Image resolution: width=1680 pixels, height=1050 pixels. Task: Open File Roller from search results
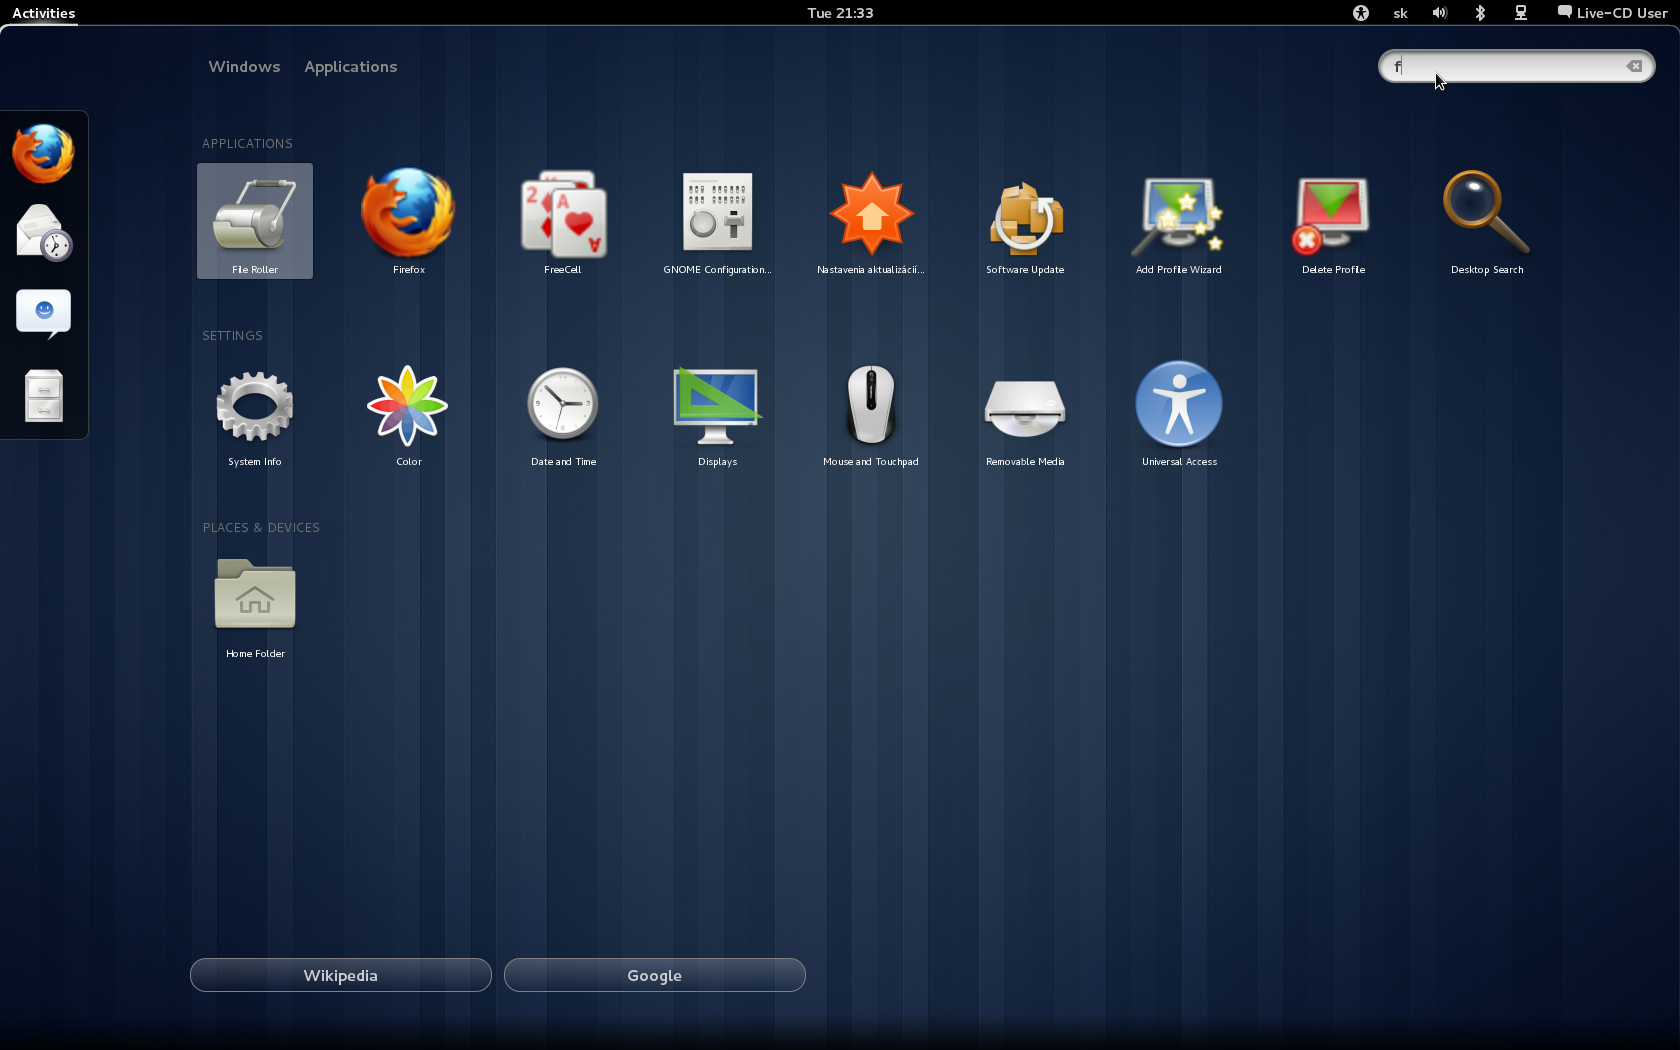pyautogui.click(x=255, y=221)
